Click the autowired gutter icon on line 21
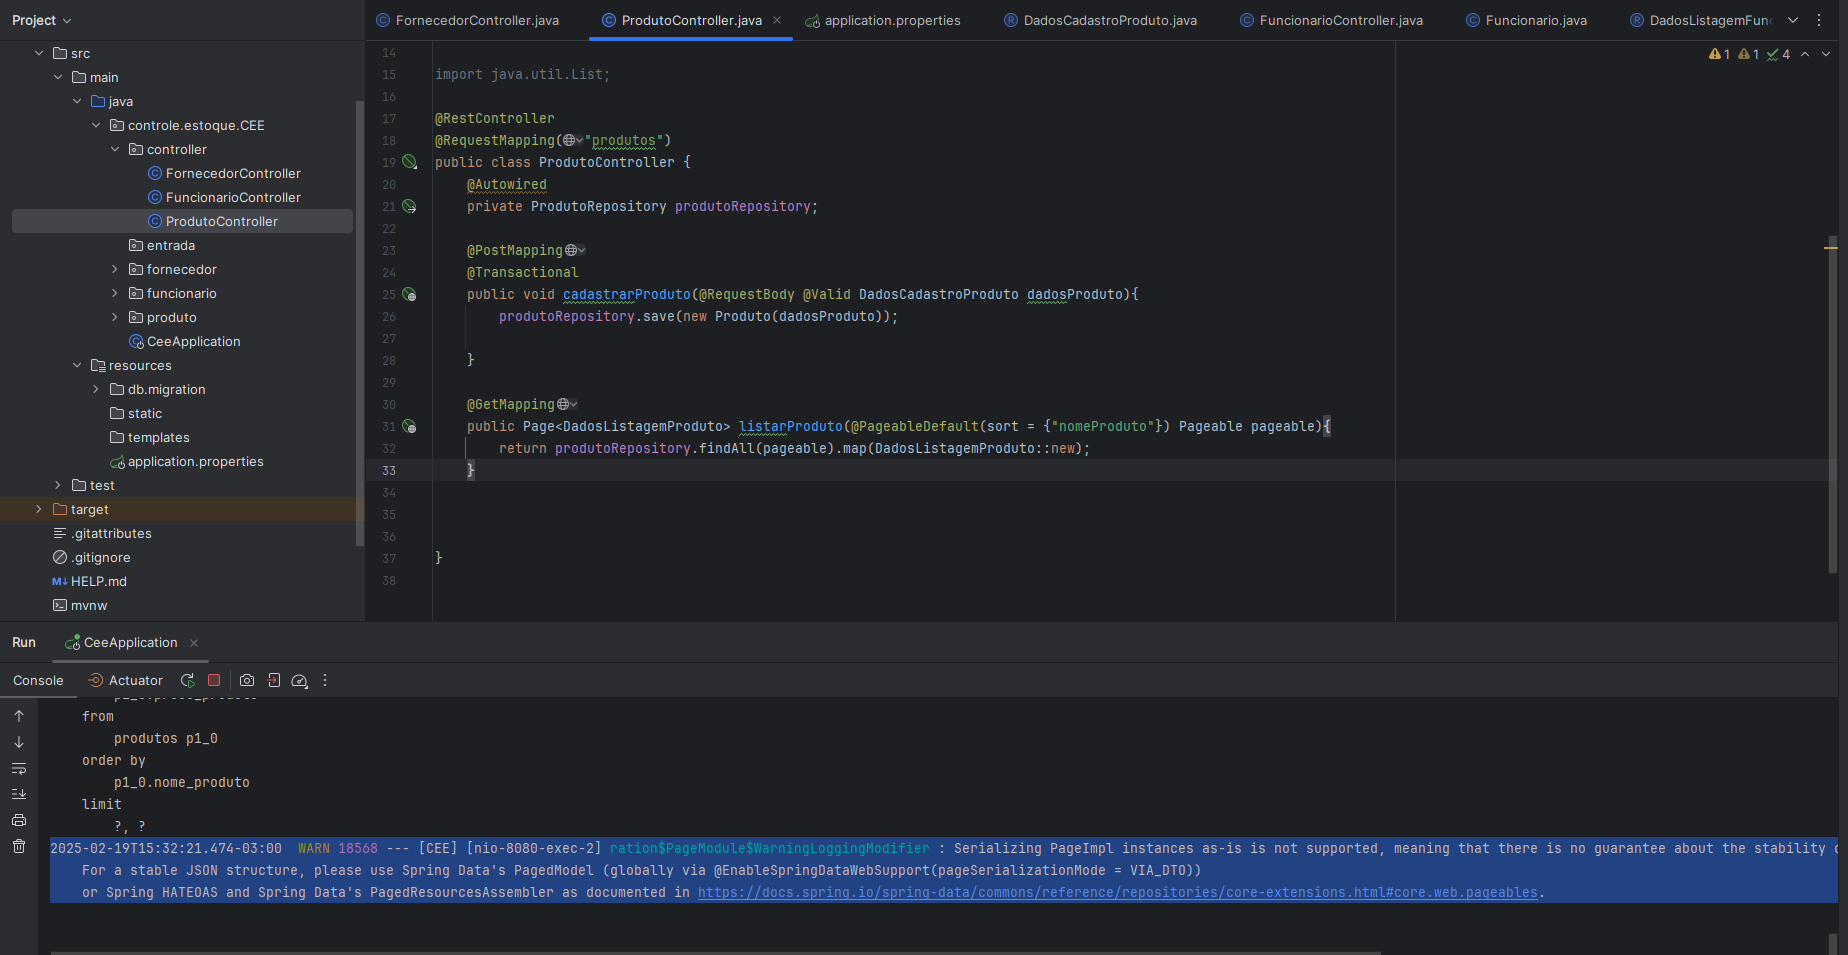Viewport: 1848px width, 955px height. (x=409, y=206)
